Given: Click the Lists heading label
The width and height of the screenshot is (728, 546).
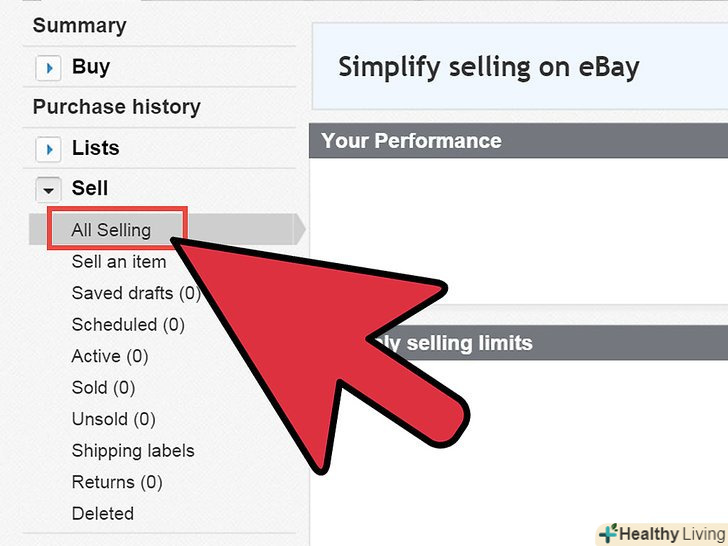Looking at the screenshot, I should 95,148.
